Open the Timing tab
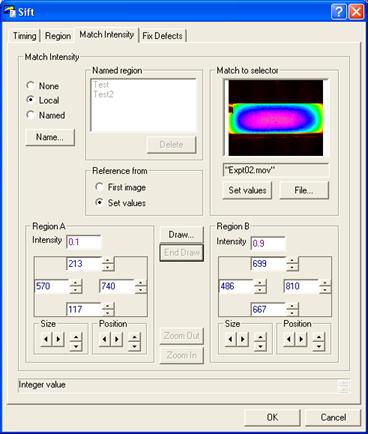This screenshot has width=368, height=434. click(x=24, y=36)
